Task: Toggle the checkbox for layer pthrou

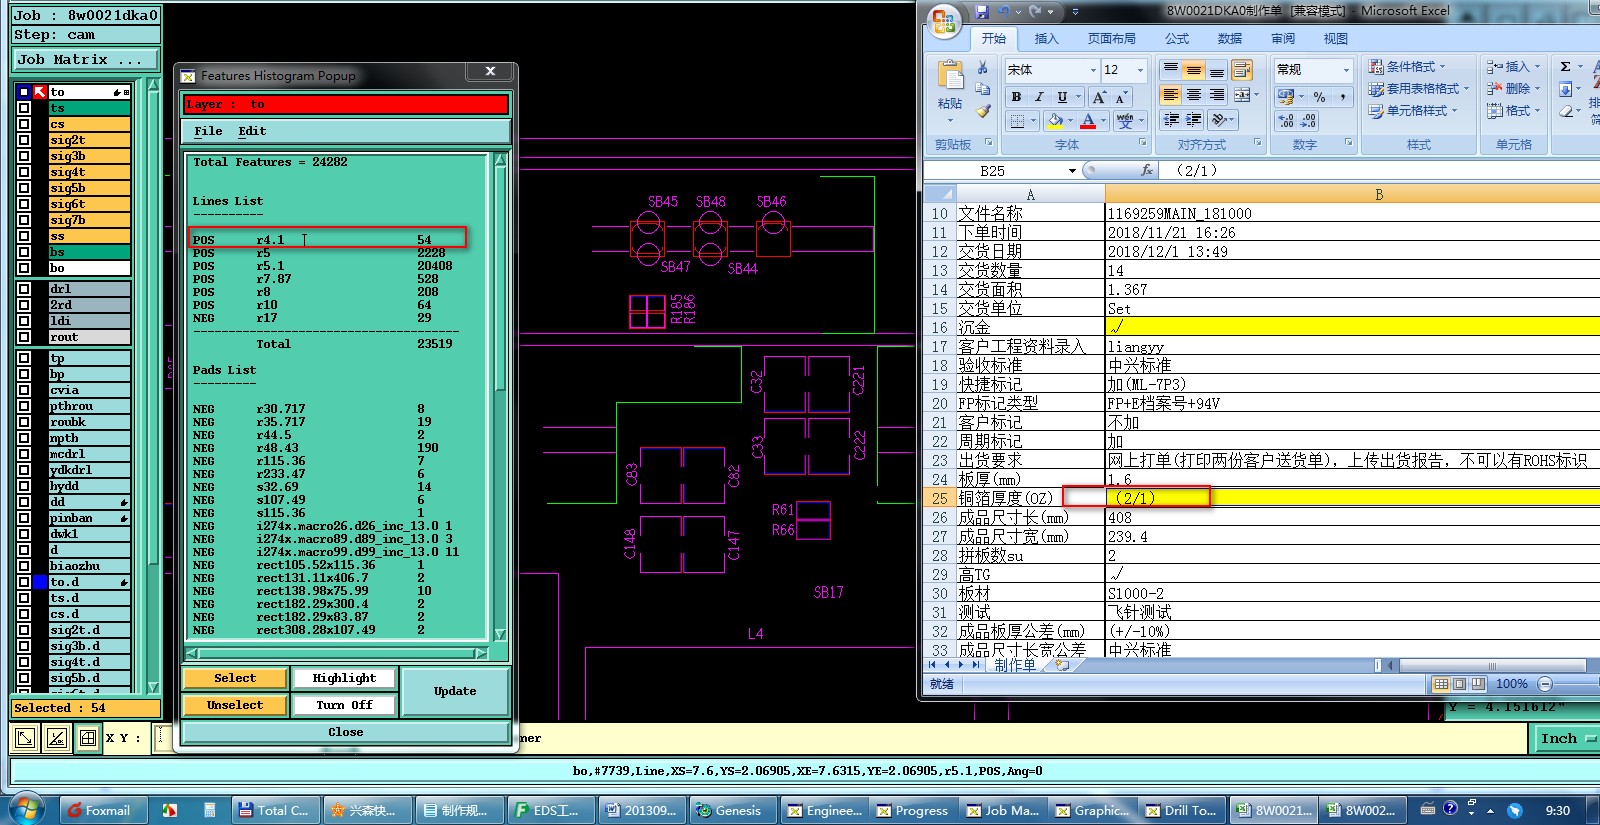Action: pyautogui.click(x=24, y=406)
